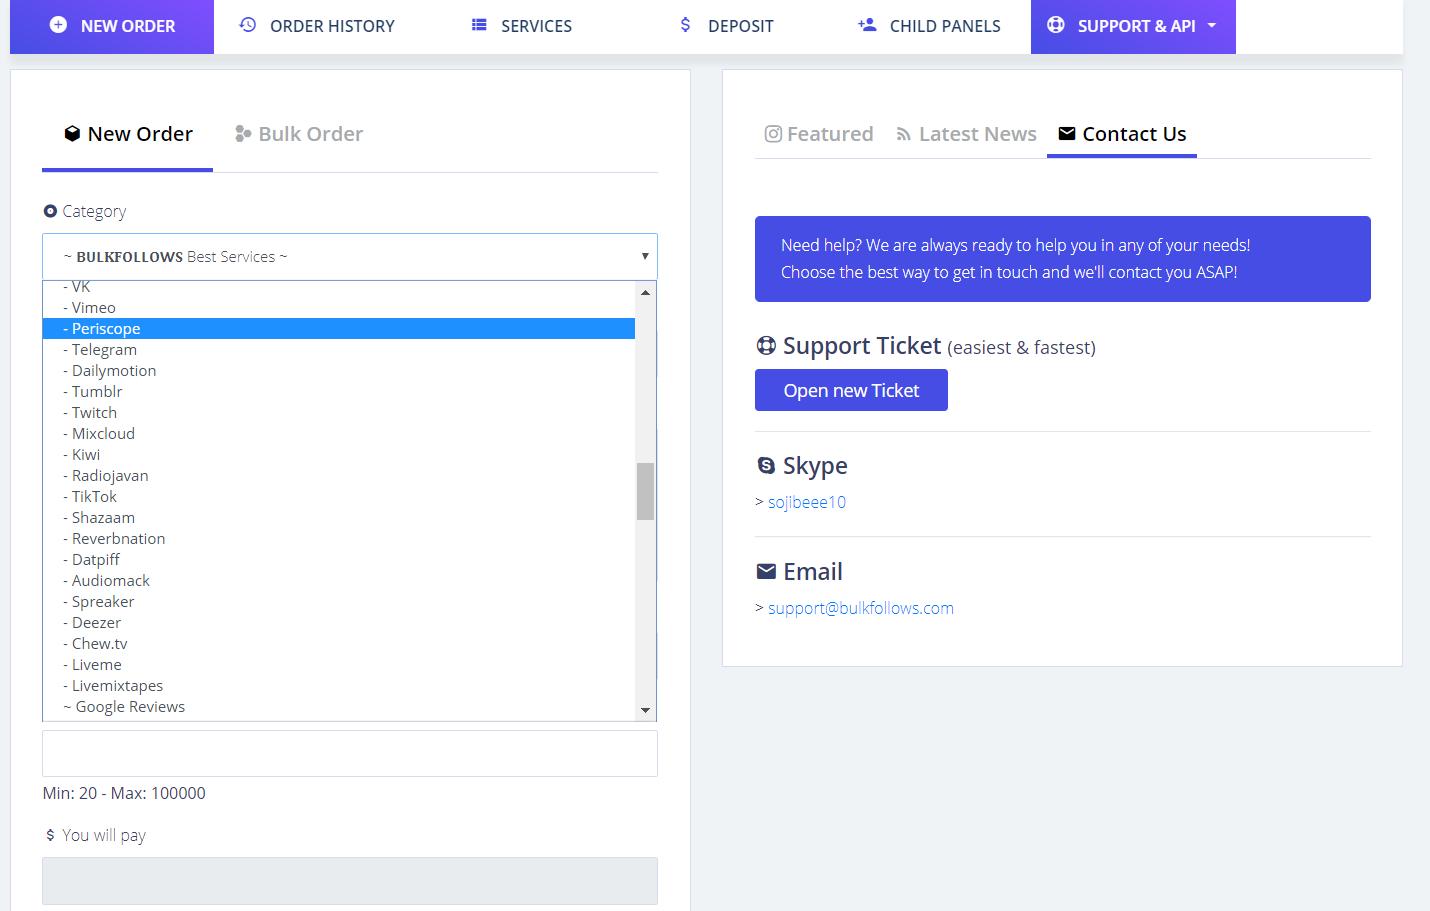Click the Instagram icon beside Featured
Image resolution: width=1430 pixels, height=911 pixels.
pos(773,134)
